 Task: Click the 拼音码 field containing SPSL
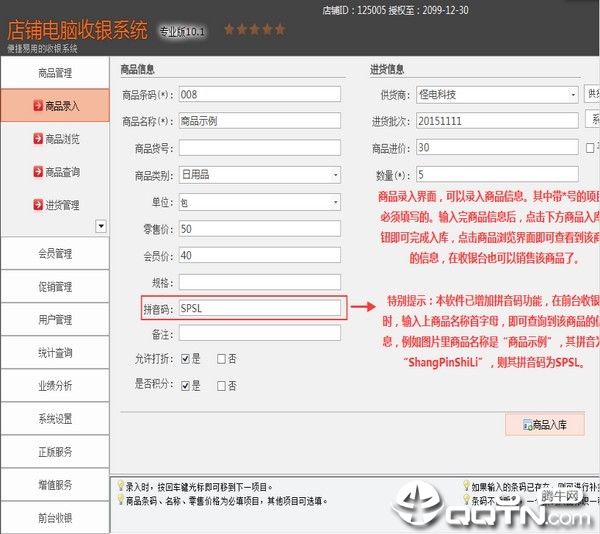click(x=259, y=308)
